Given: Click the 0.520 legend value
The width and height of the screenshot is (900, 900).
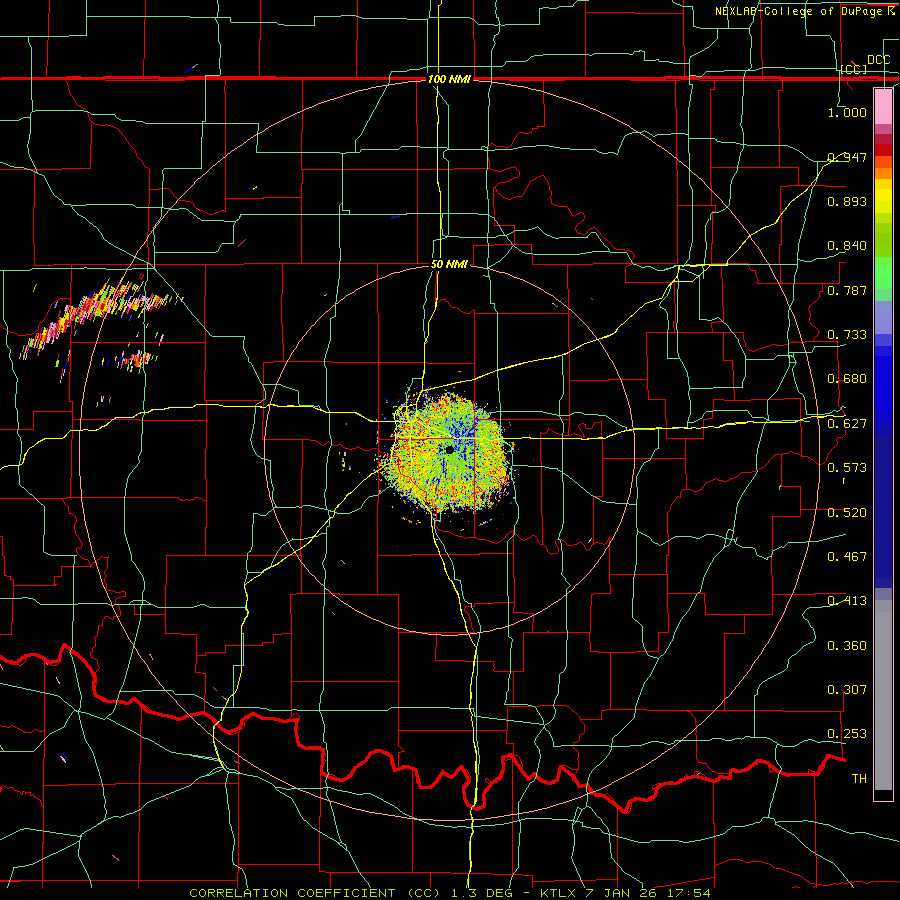Looking at the screenshot, I should click(847, 513).
